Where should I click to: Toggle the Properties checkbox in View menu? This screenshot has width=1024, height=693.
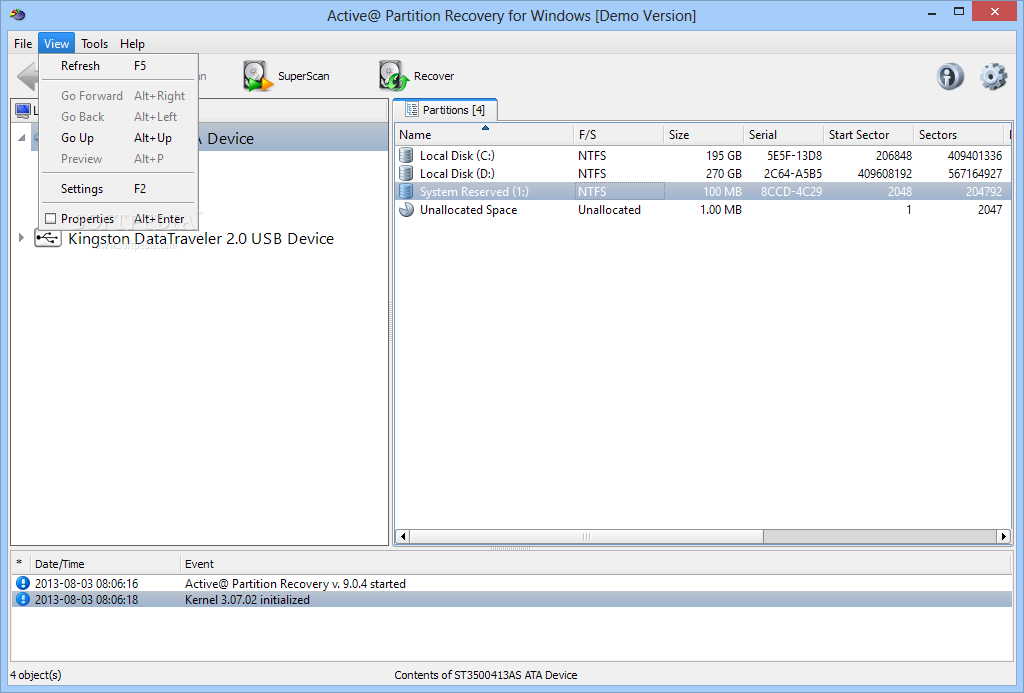point(50,219)
